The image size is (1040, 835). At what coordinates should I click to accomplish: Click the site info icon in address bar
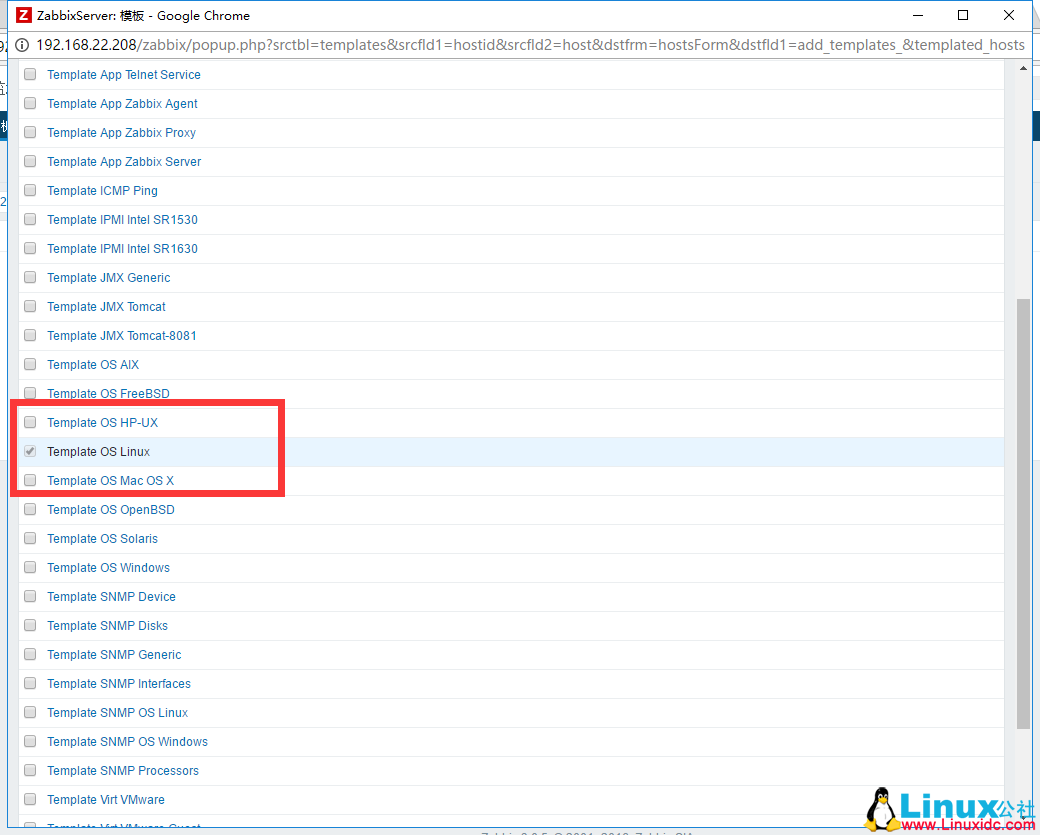point(22,45)
